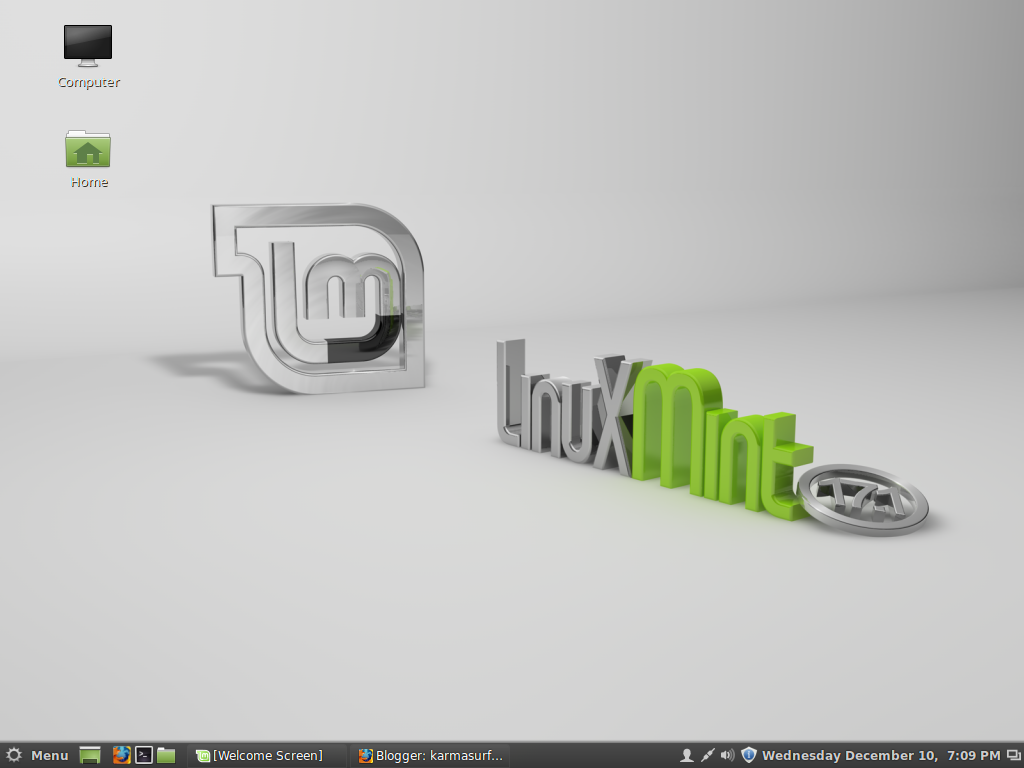Click the user applet icon in tray
The width and height of the screenshot is (1024, 768).
pyautogui.click(x=686, y=756)
